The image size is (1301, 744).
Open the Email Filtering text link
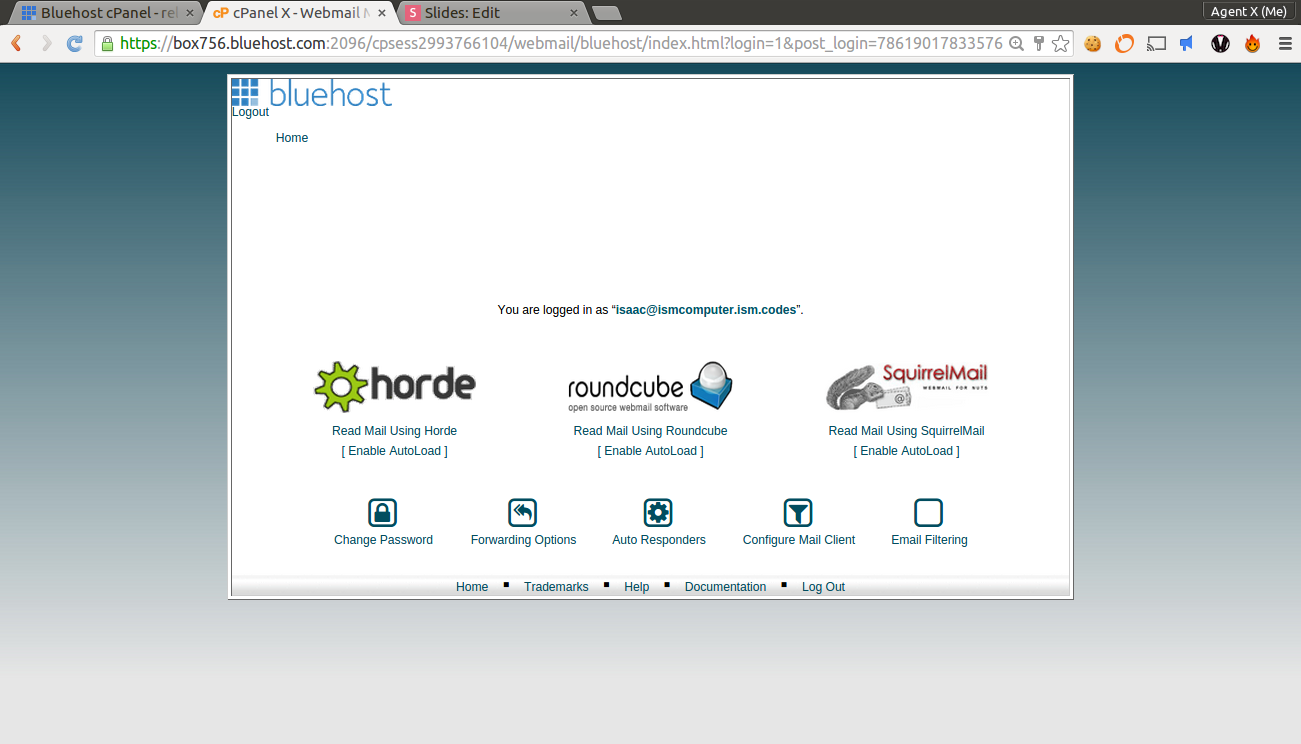(929, 540)
